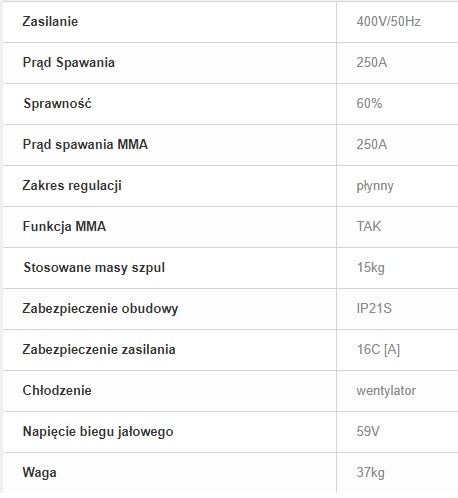
Task: Select the Zasilanie row label
Action: point(50,22)
